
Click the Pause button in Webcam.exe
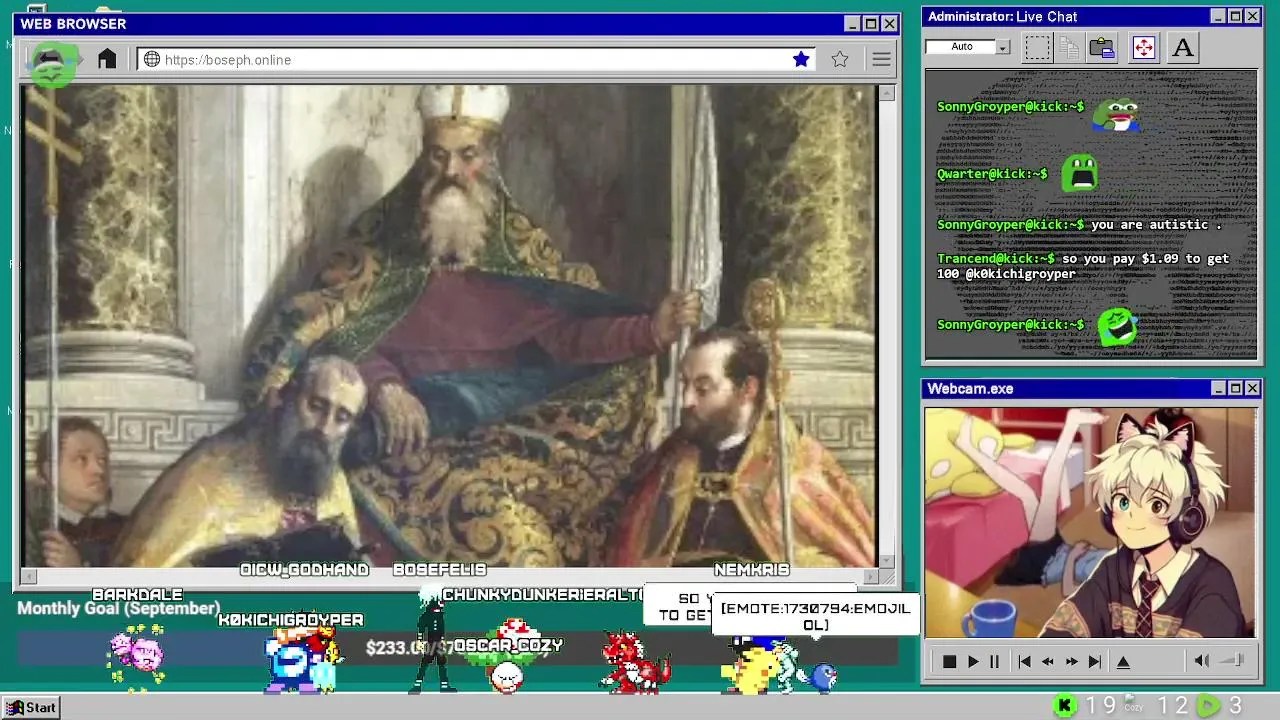(994, 662)
